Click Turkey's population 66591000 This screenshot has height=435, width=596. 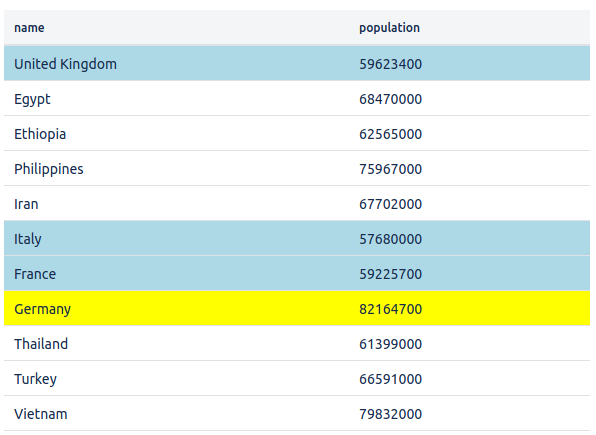390,379
